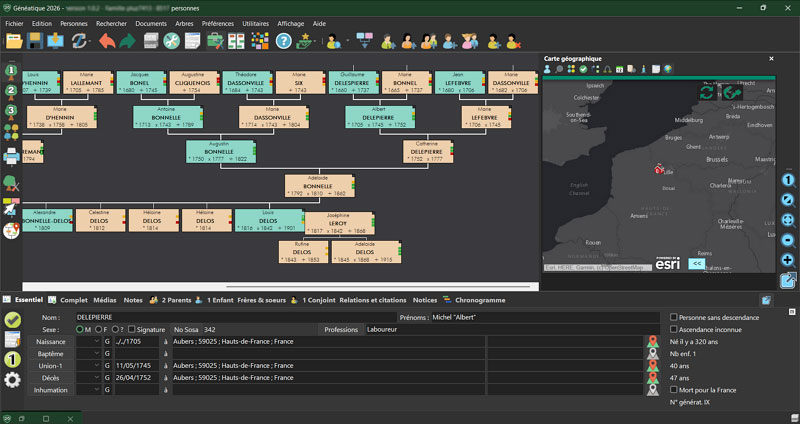
Task: Click the red house marker near Lille
Action: [x=659, y=169]
